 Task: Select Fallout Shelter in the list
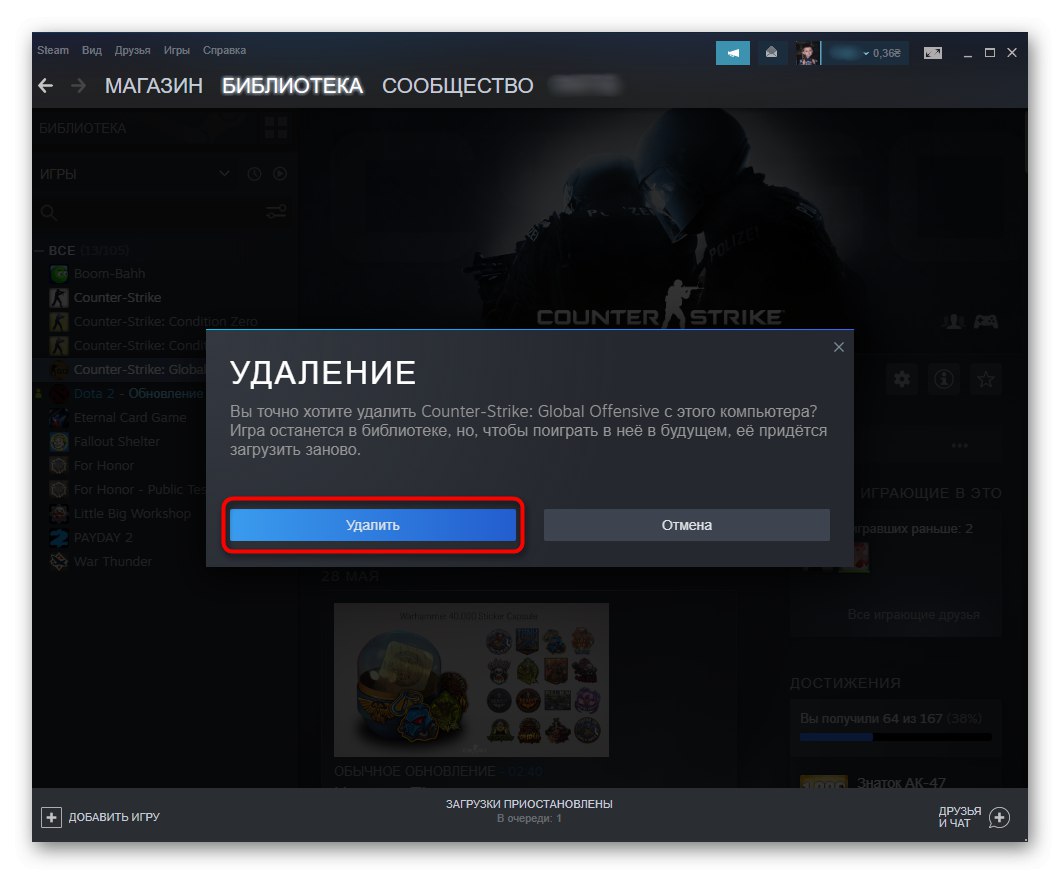pos(117,441)
